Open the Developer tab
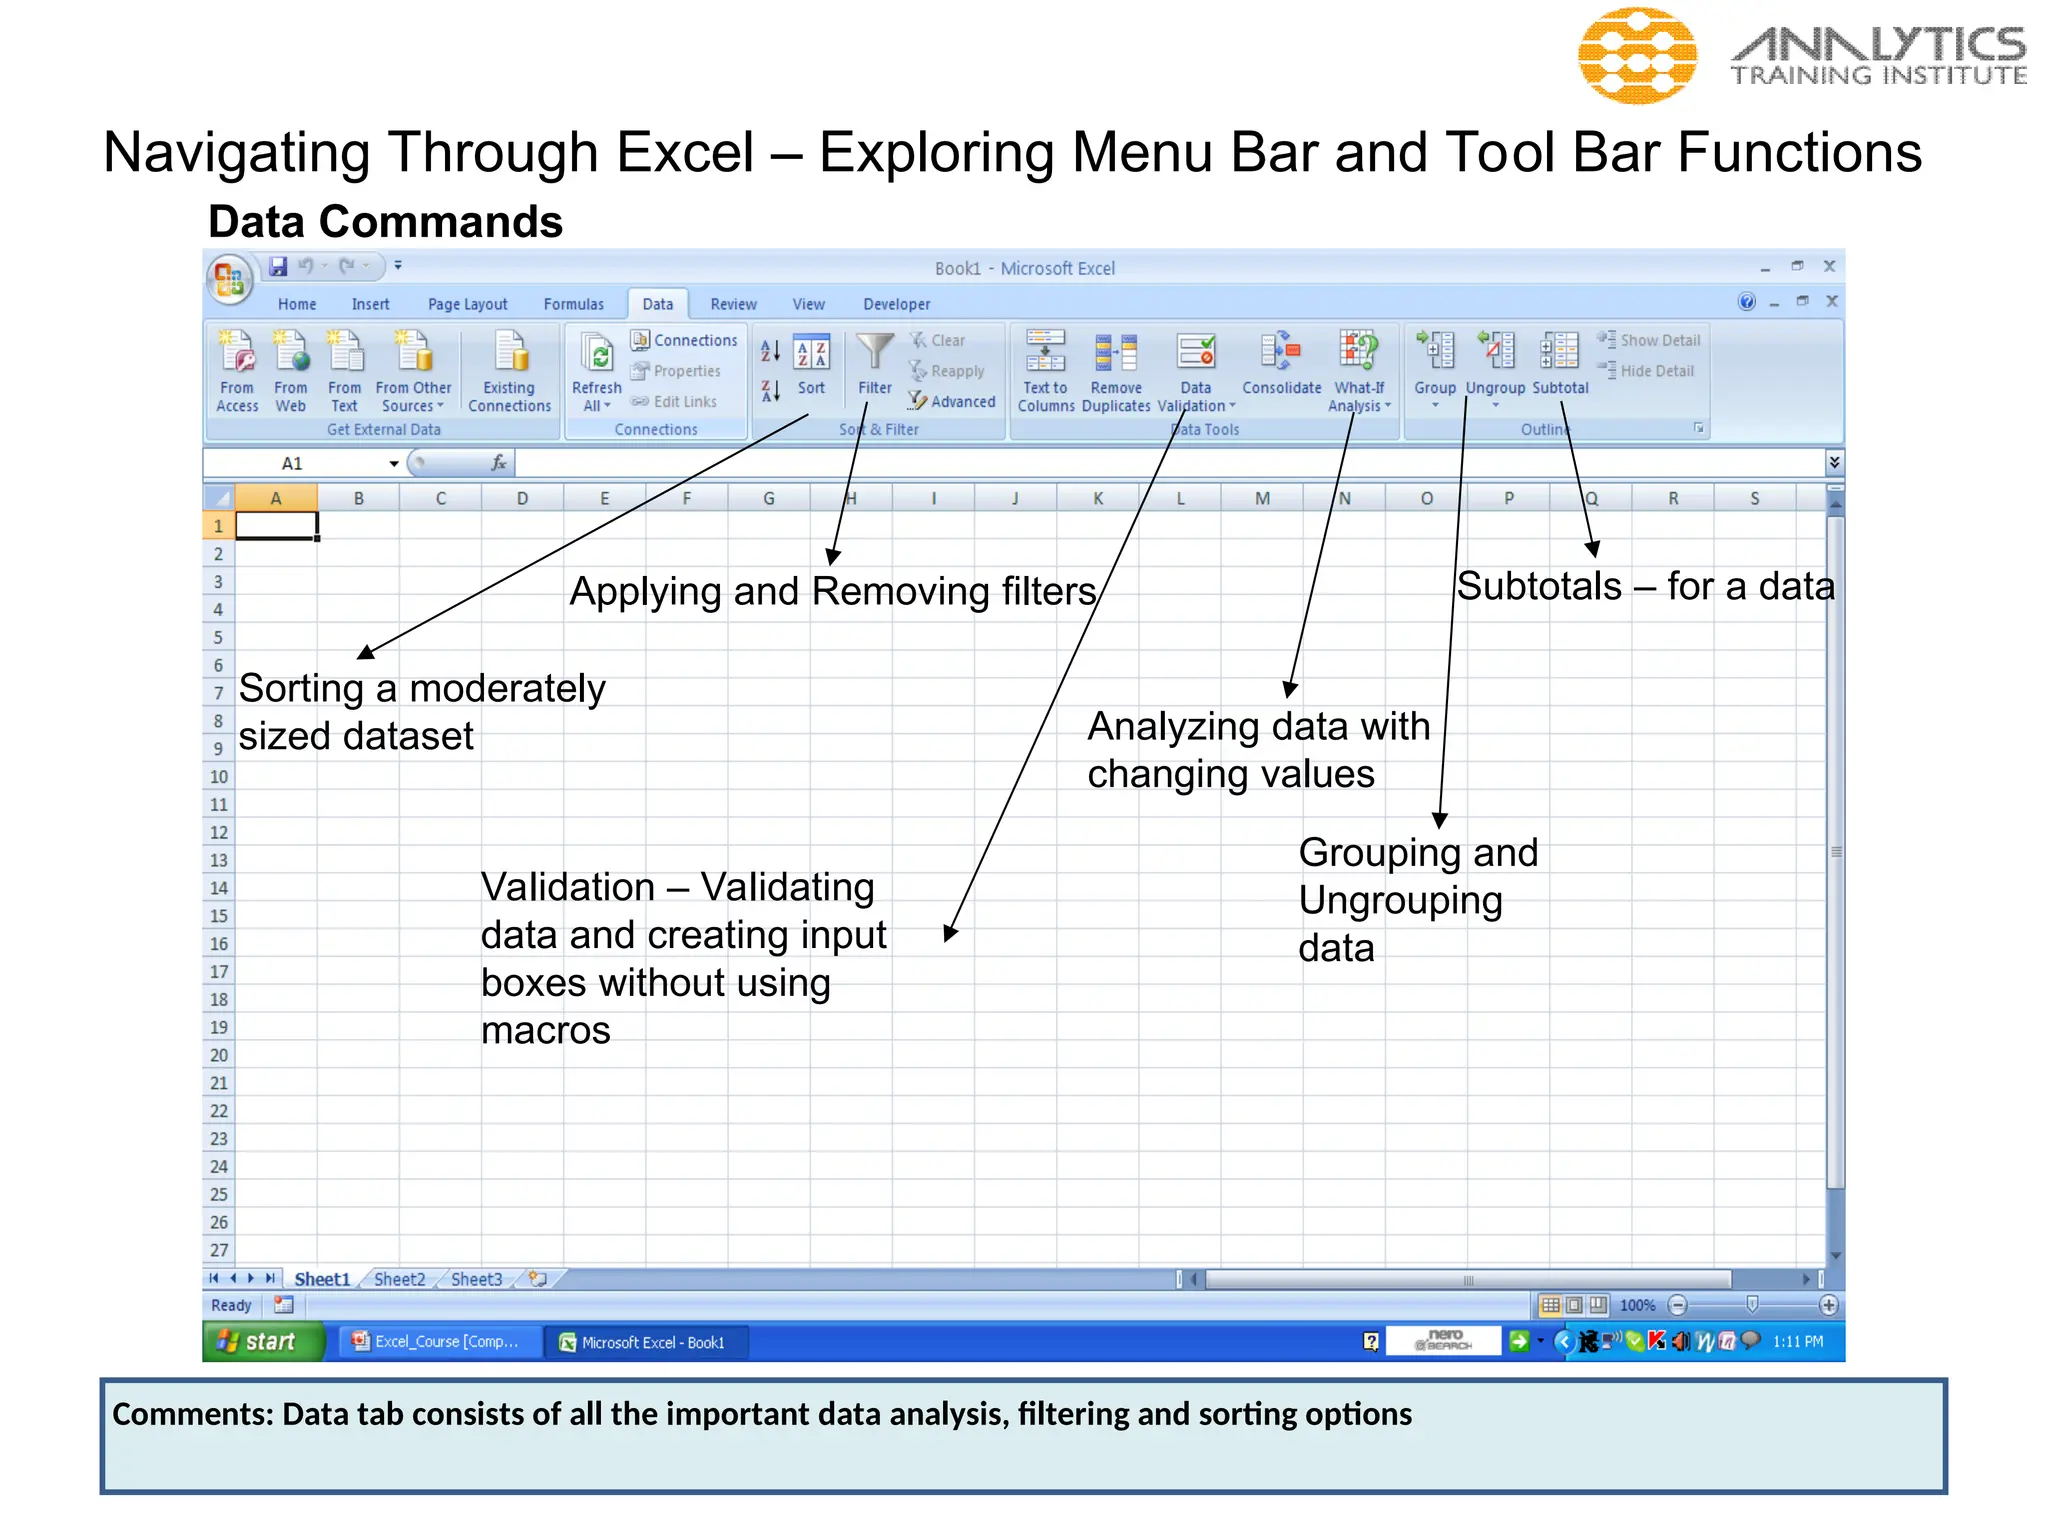Image resolution: width=2048 pixels, height=1536 pixels. pyautogui.click(x=896, y=304)
